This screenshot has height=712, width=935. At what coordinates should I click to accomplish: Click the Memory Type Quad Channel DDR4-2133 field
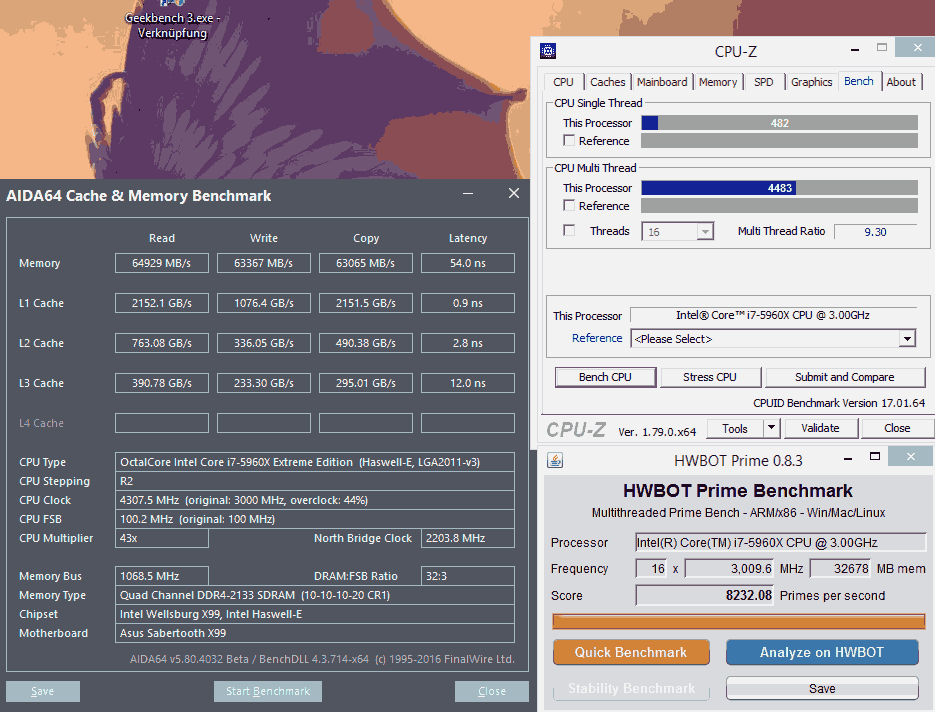click(x=315, y=595)
